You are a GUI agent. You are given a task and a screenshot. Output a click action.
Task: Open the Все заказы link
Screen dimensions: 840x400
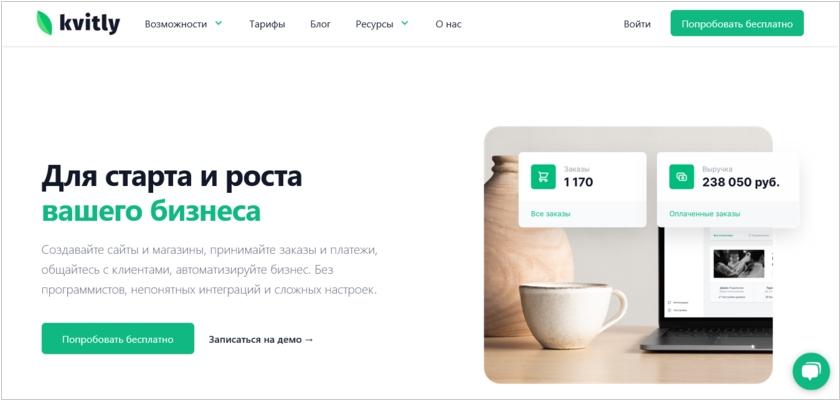[x=550, y=214]
